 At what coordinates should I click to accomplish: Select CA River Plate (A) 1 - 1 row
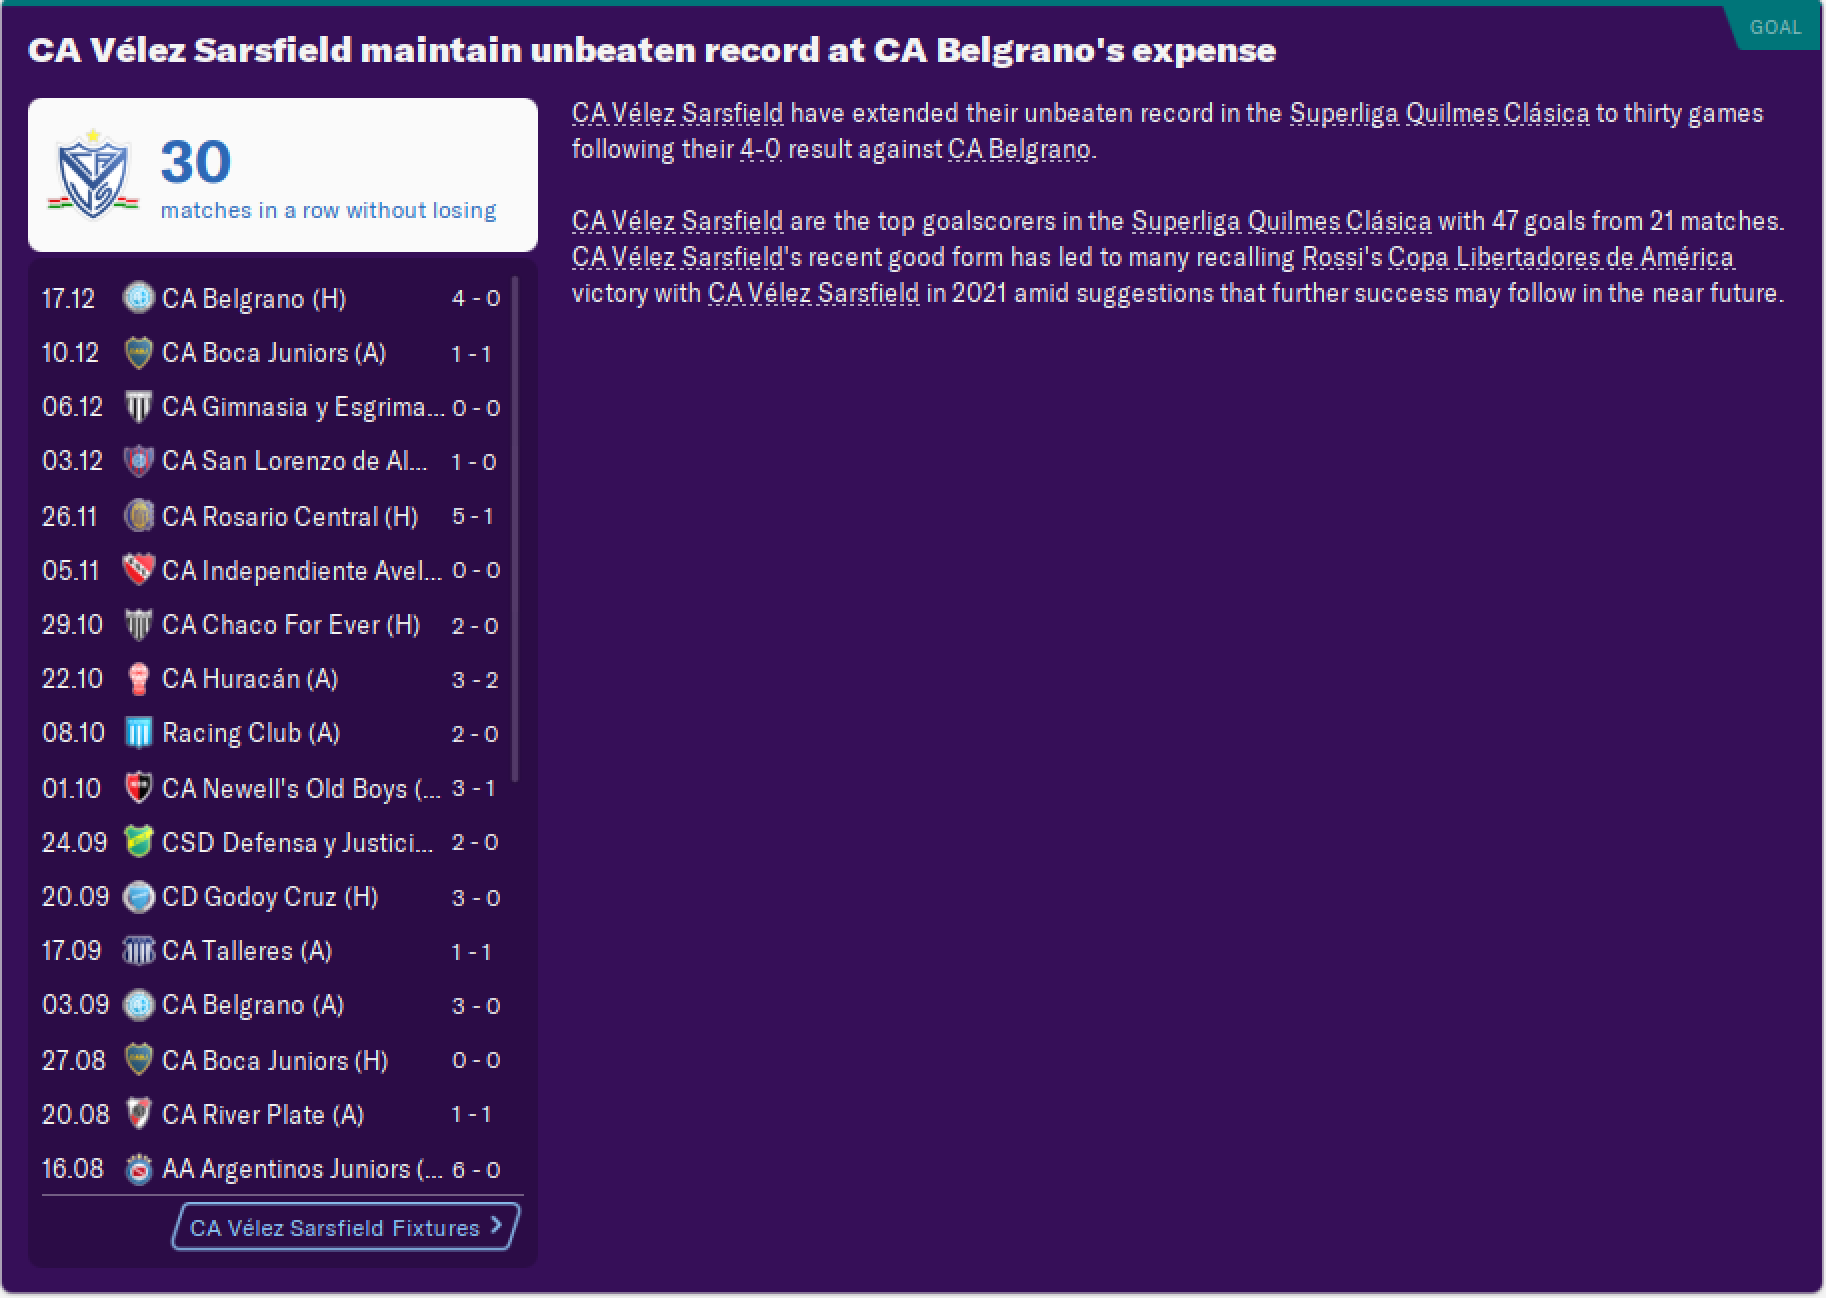272,1114
